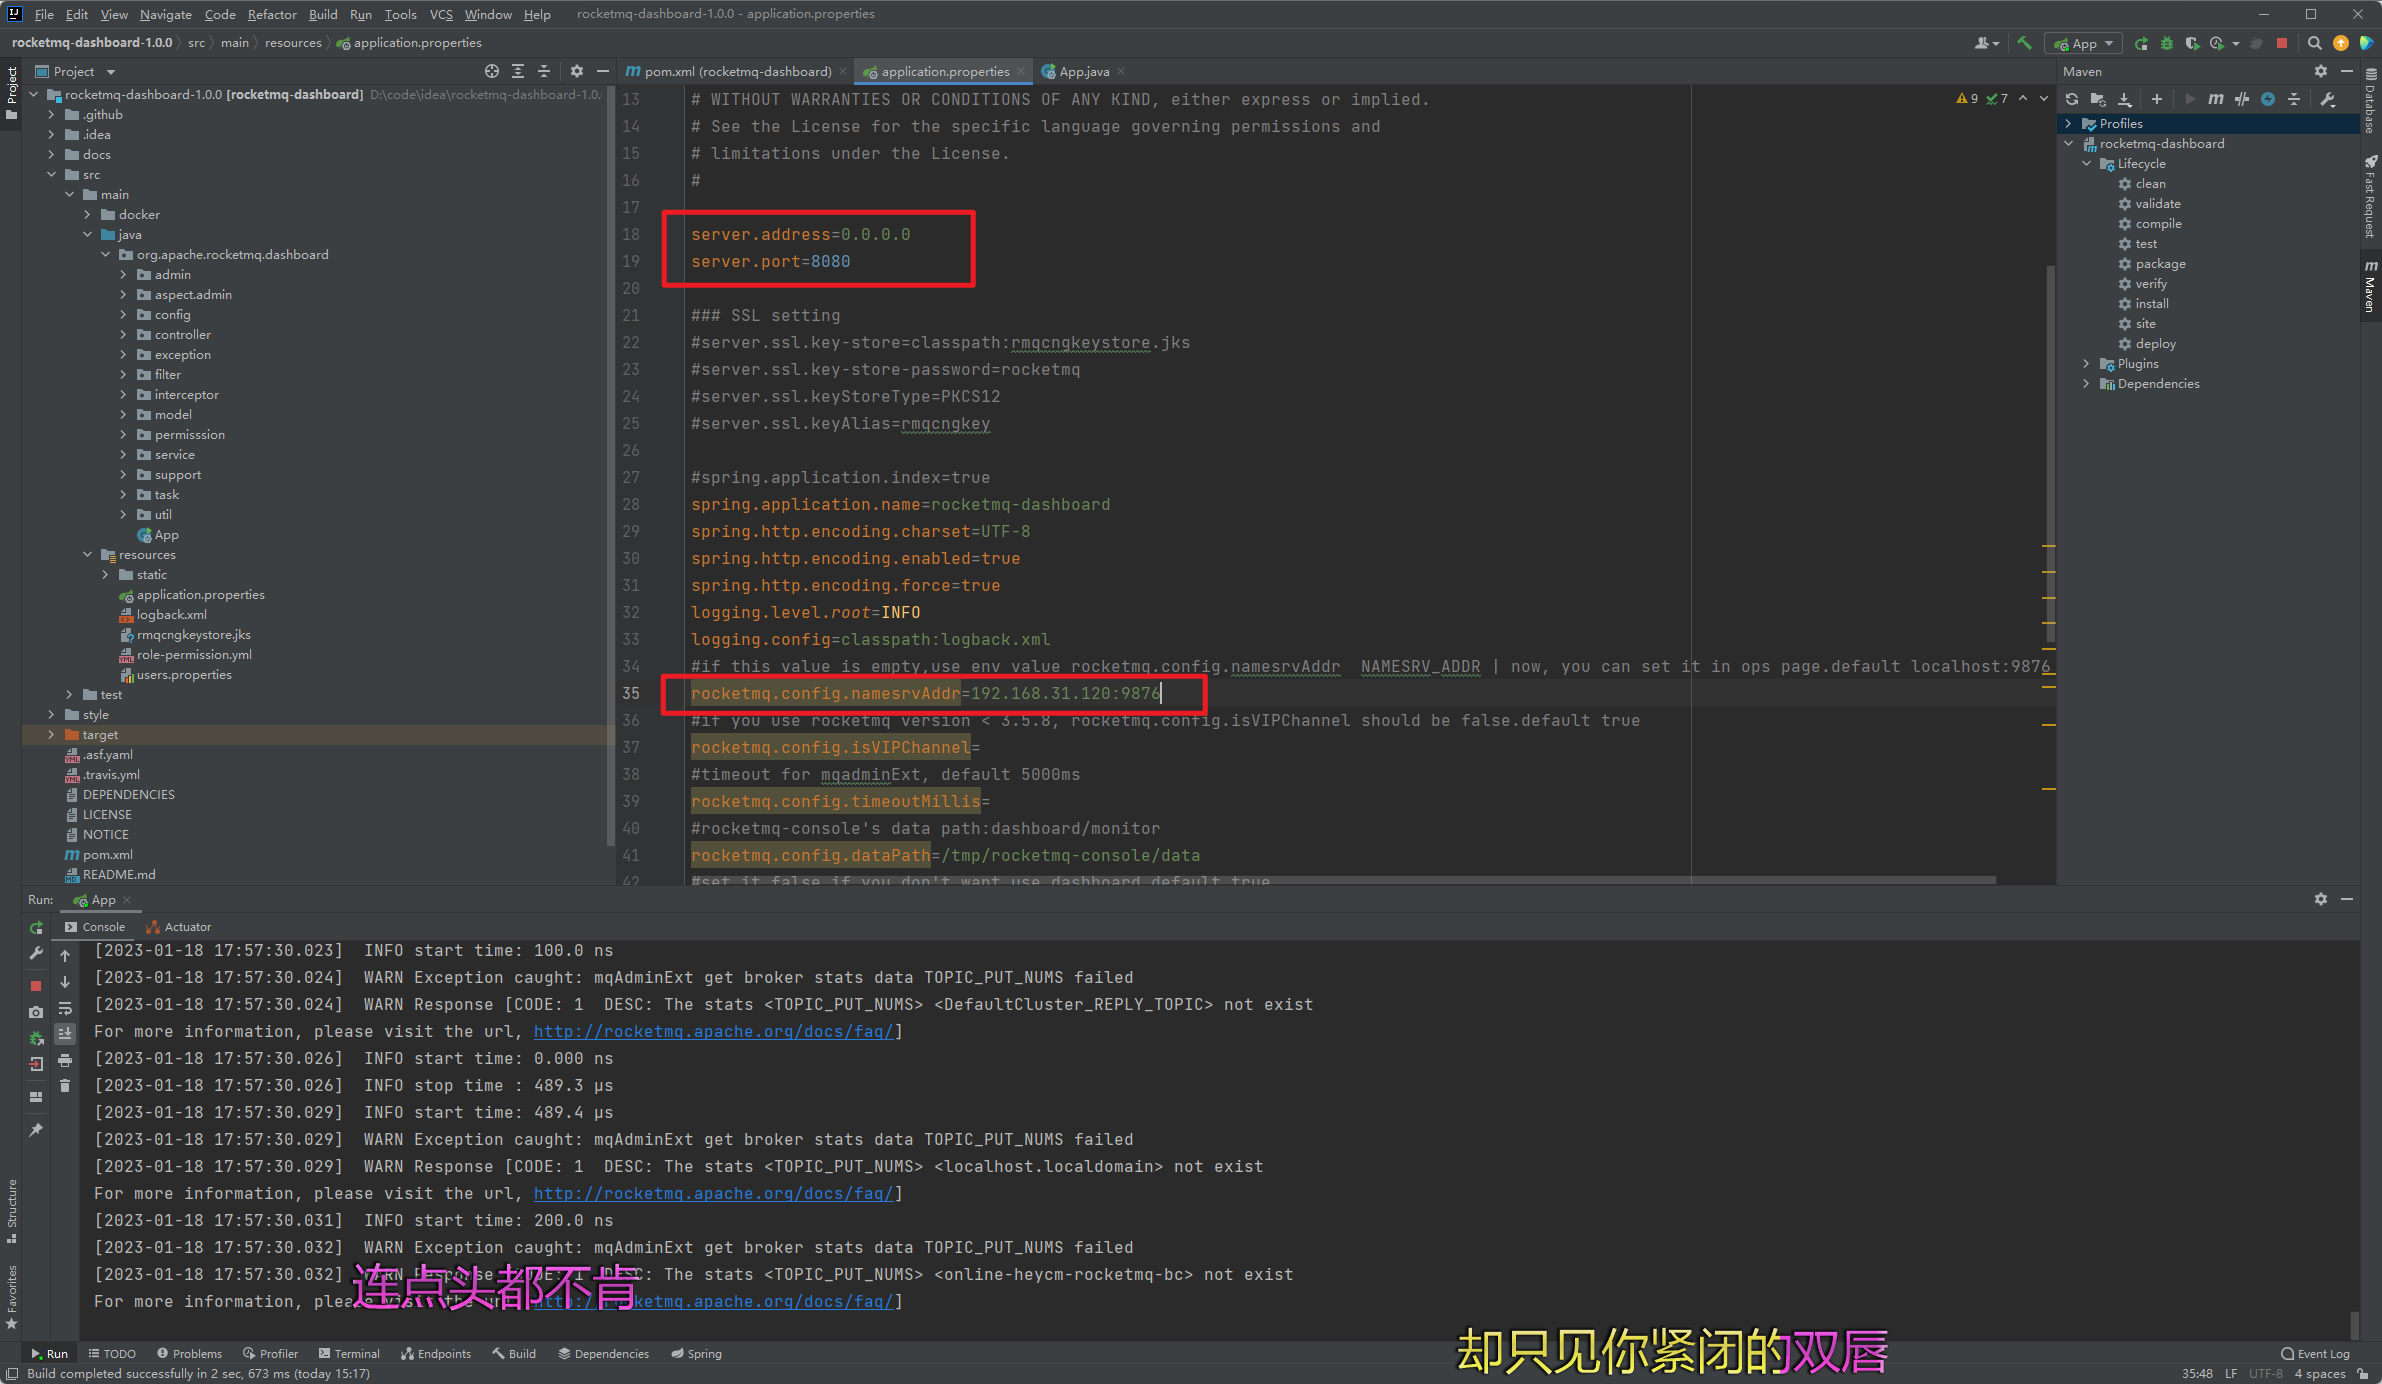Click the print console icon
2382x1384 pixels.
pyautogui.click(x=65, y=1060)
